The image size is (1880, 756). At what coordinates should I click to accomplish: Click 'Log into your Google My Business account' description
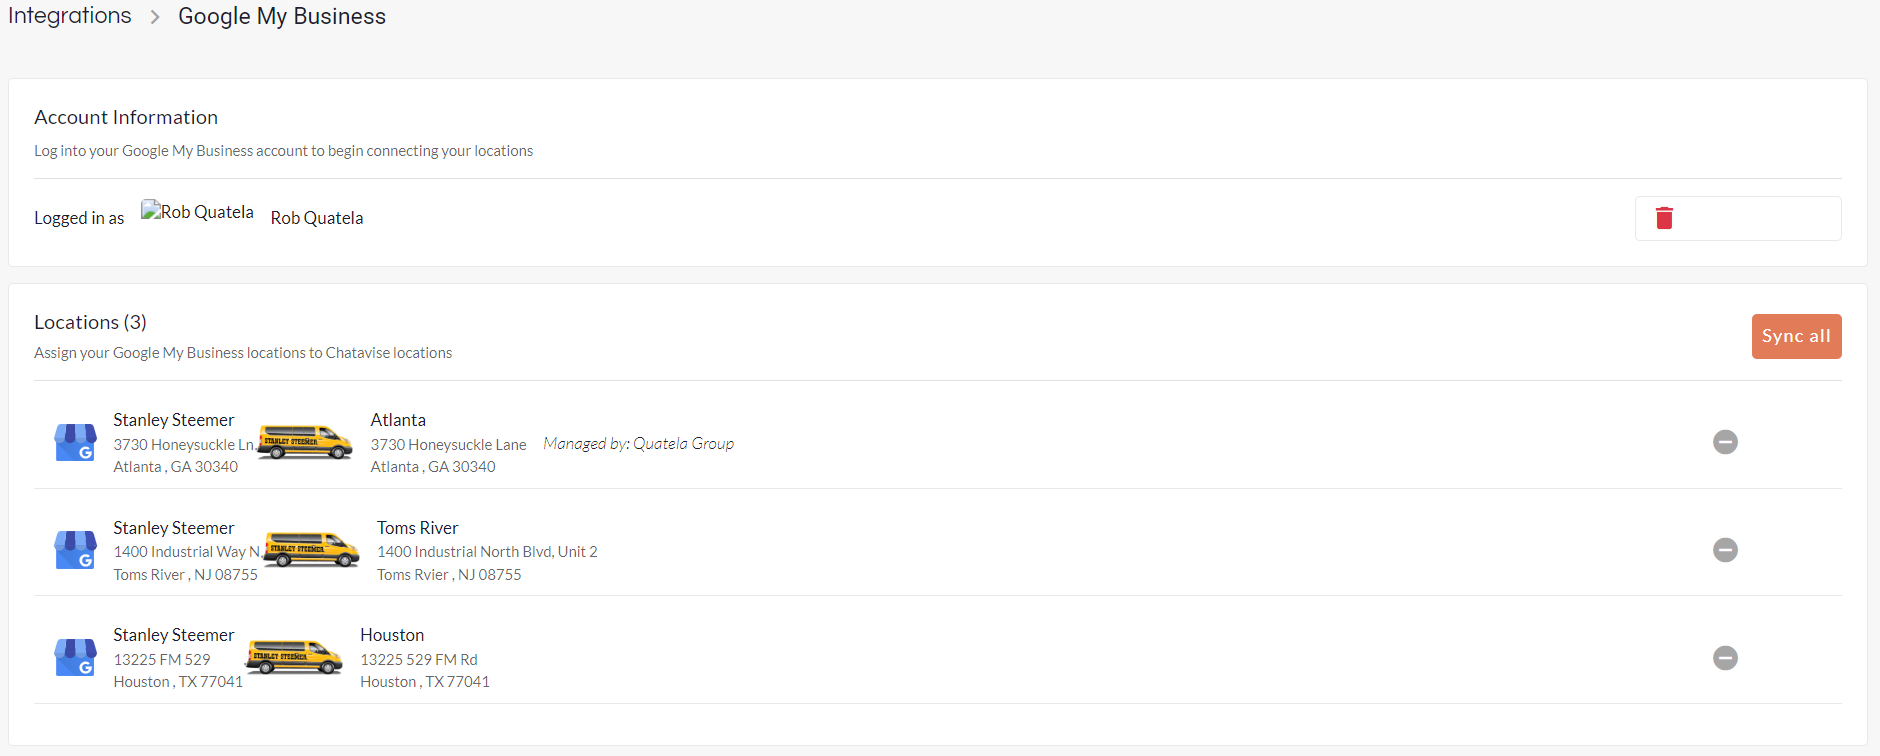(283, 151)
